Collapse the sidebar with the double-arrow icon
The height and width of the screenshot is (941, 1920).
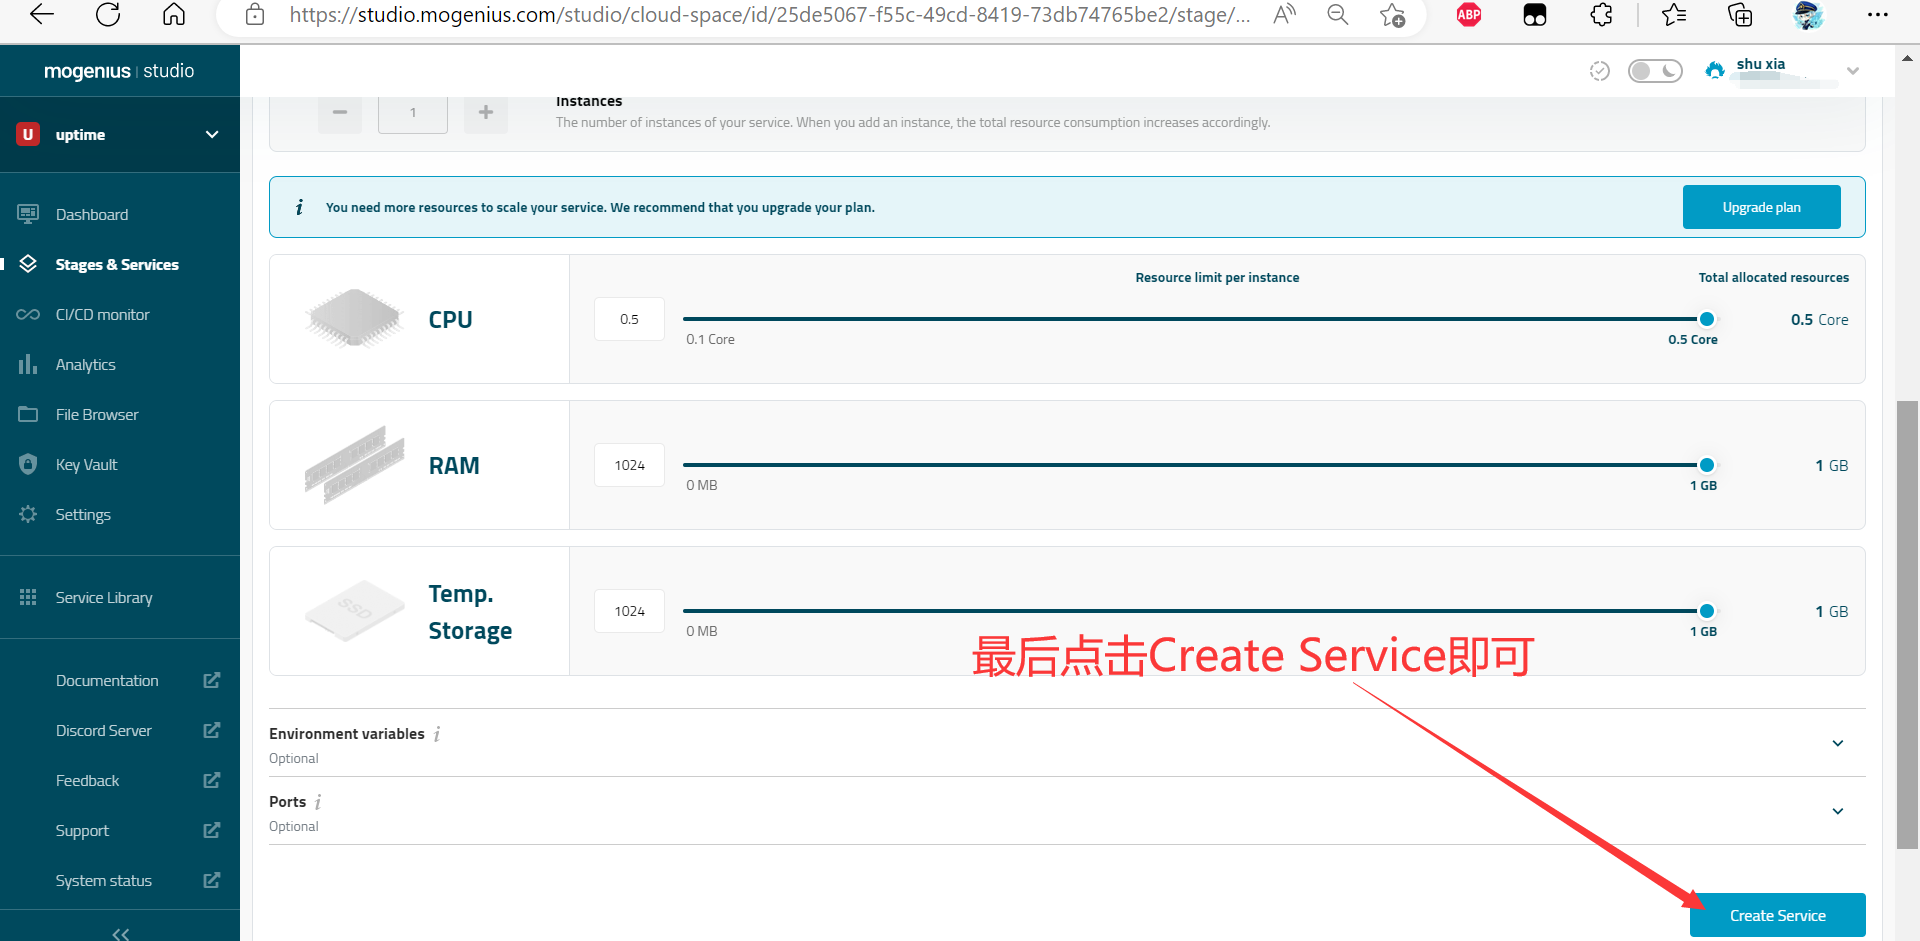121,933
